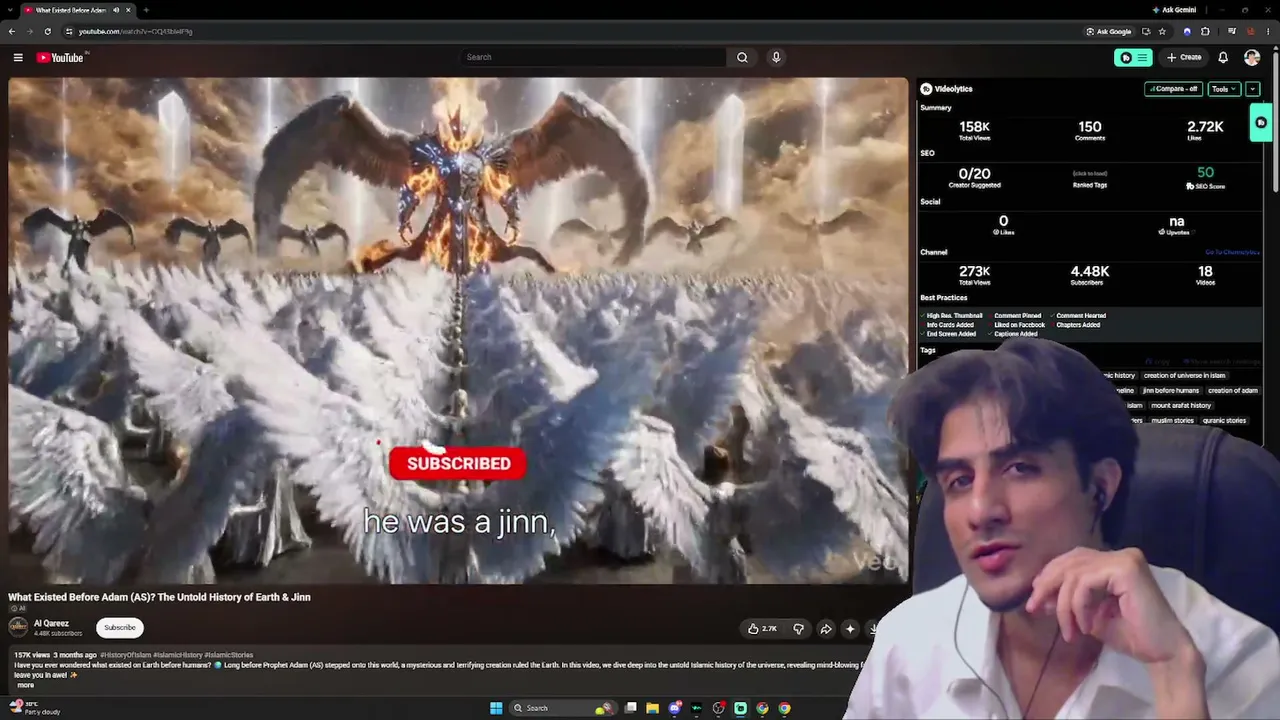Viewport: 1280px width, 720px height.
Task: Select the 'mount arafat history' tag
Action: tap(1181, 406)
